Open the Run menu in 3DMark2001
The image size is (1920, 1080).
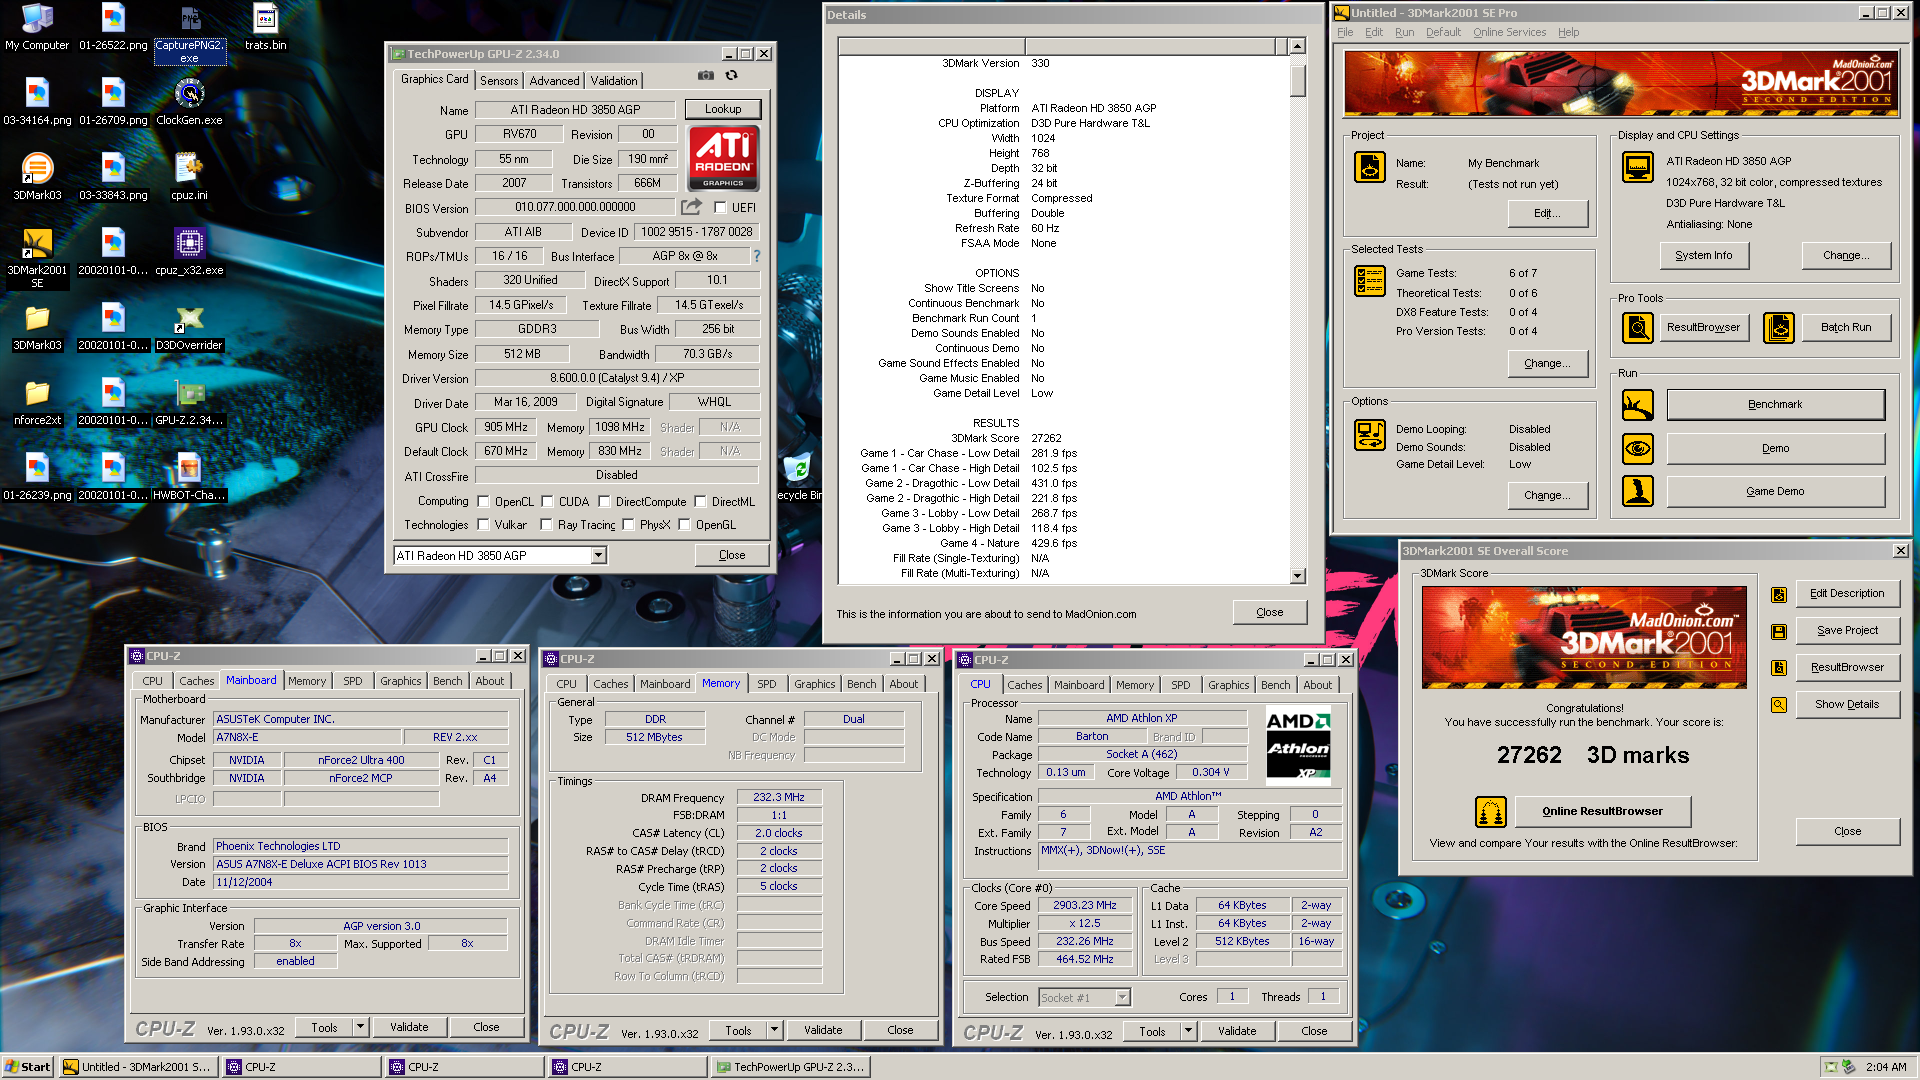[1404, 32]
